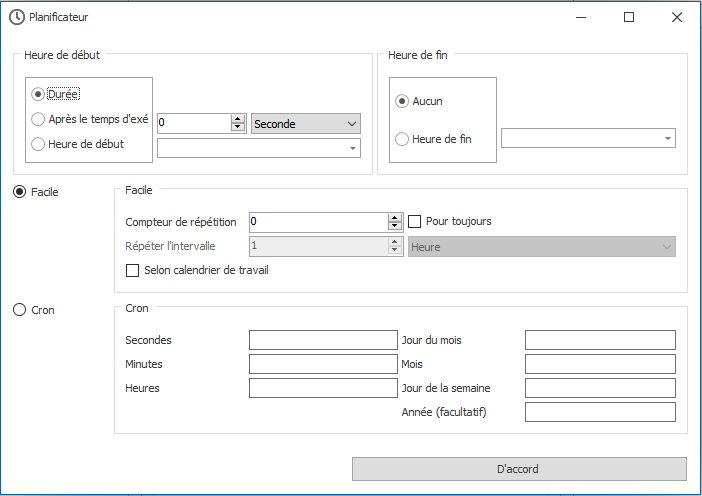Switch to Cron scheduling mode
This screenshot has width=702, height=496.
pyautogui.click(x=19, y=310)
